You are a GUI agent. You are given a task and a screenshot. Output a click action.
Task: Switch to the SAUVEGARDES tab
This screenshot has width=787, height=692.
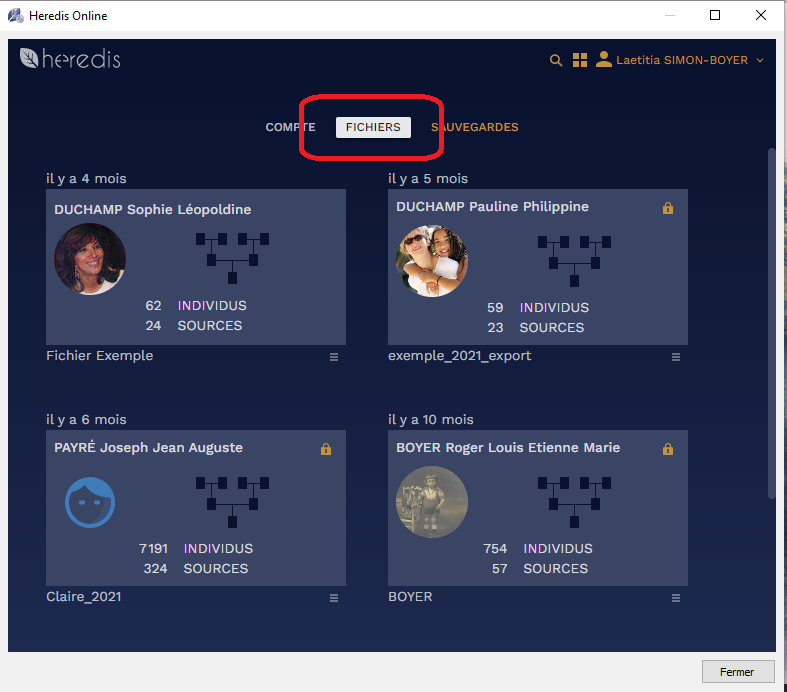[x=475, y=127]
